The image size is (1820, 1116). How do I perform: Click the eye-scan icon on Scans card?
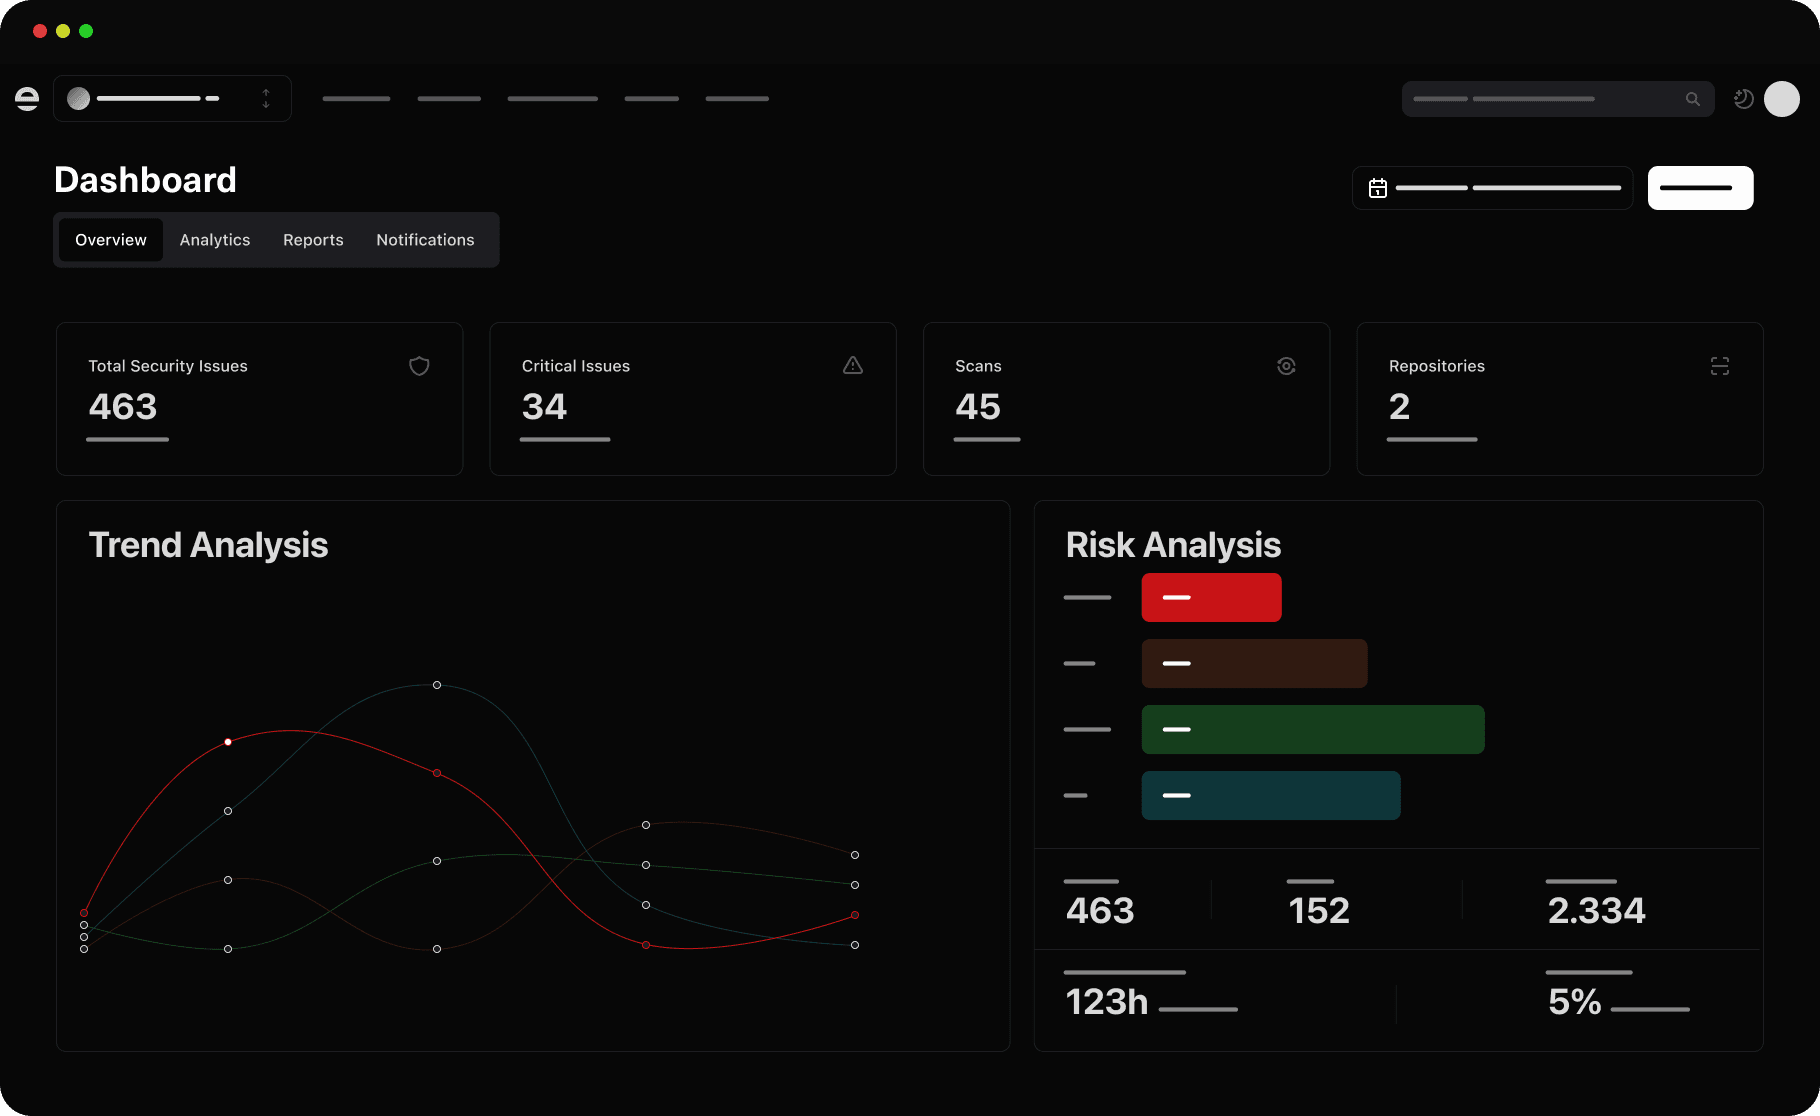pos(1286,366)
